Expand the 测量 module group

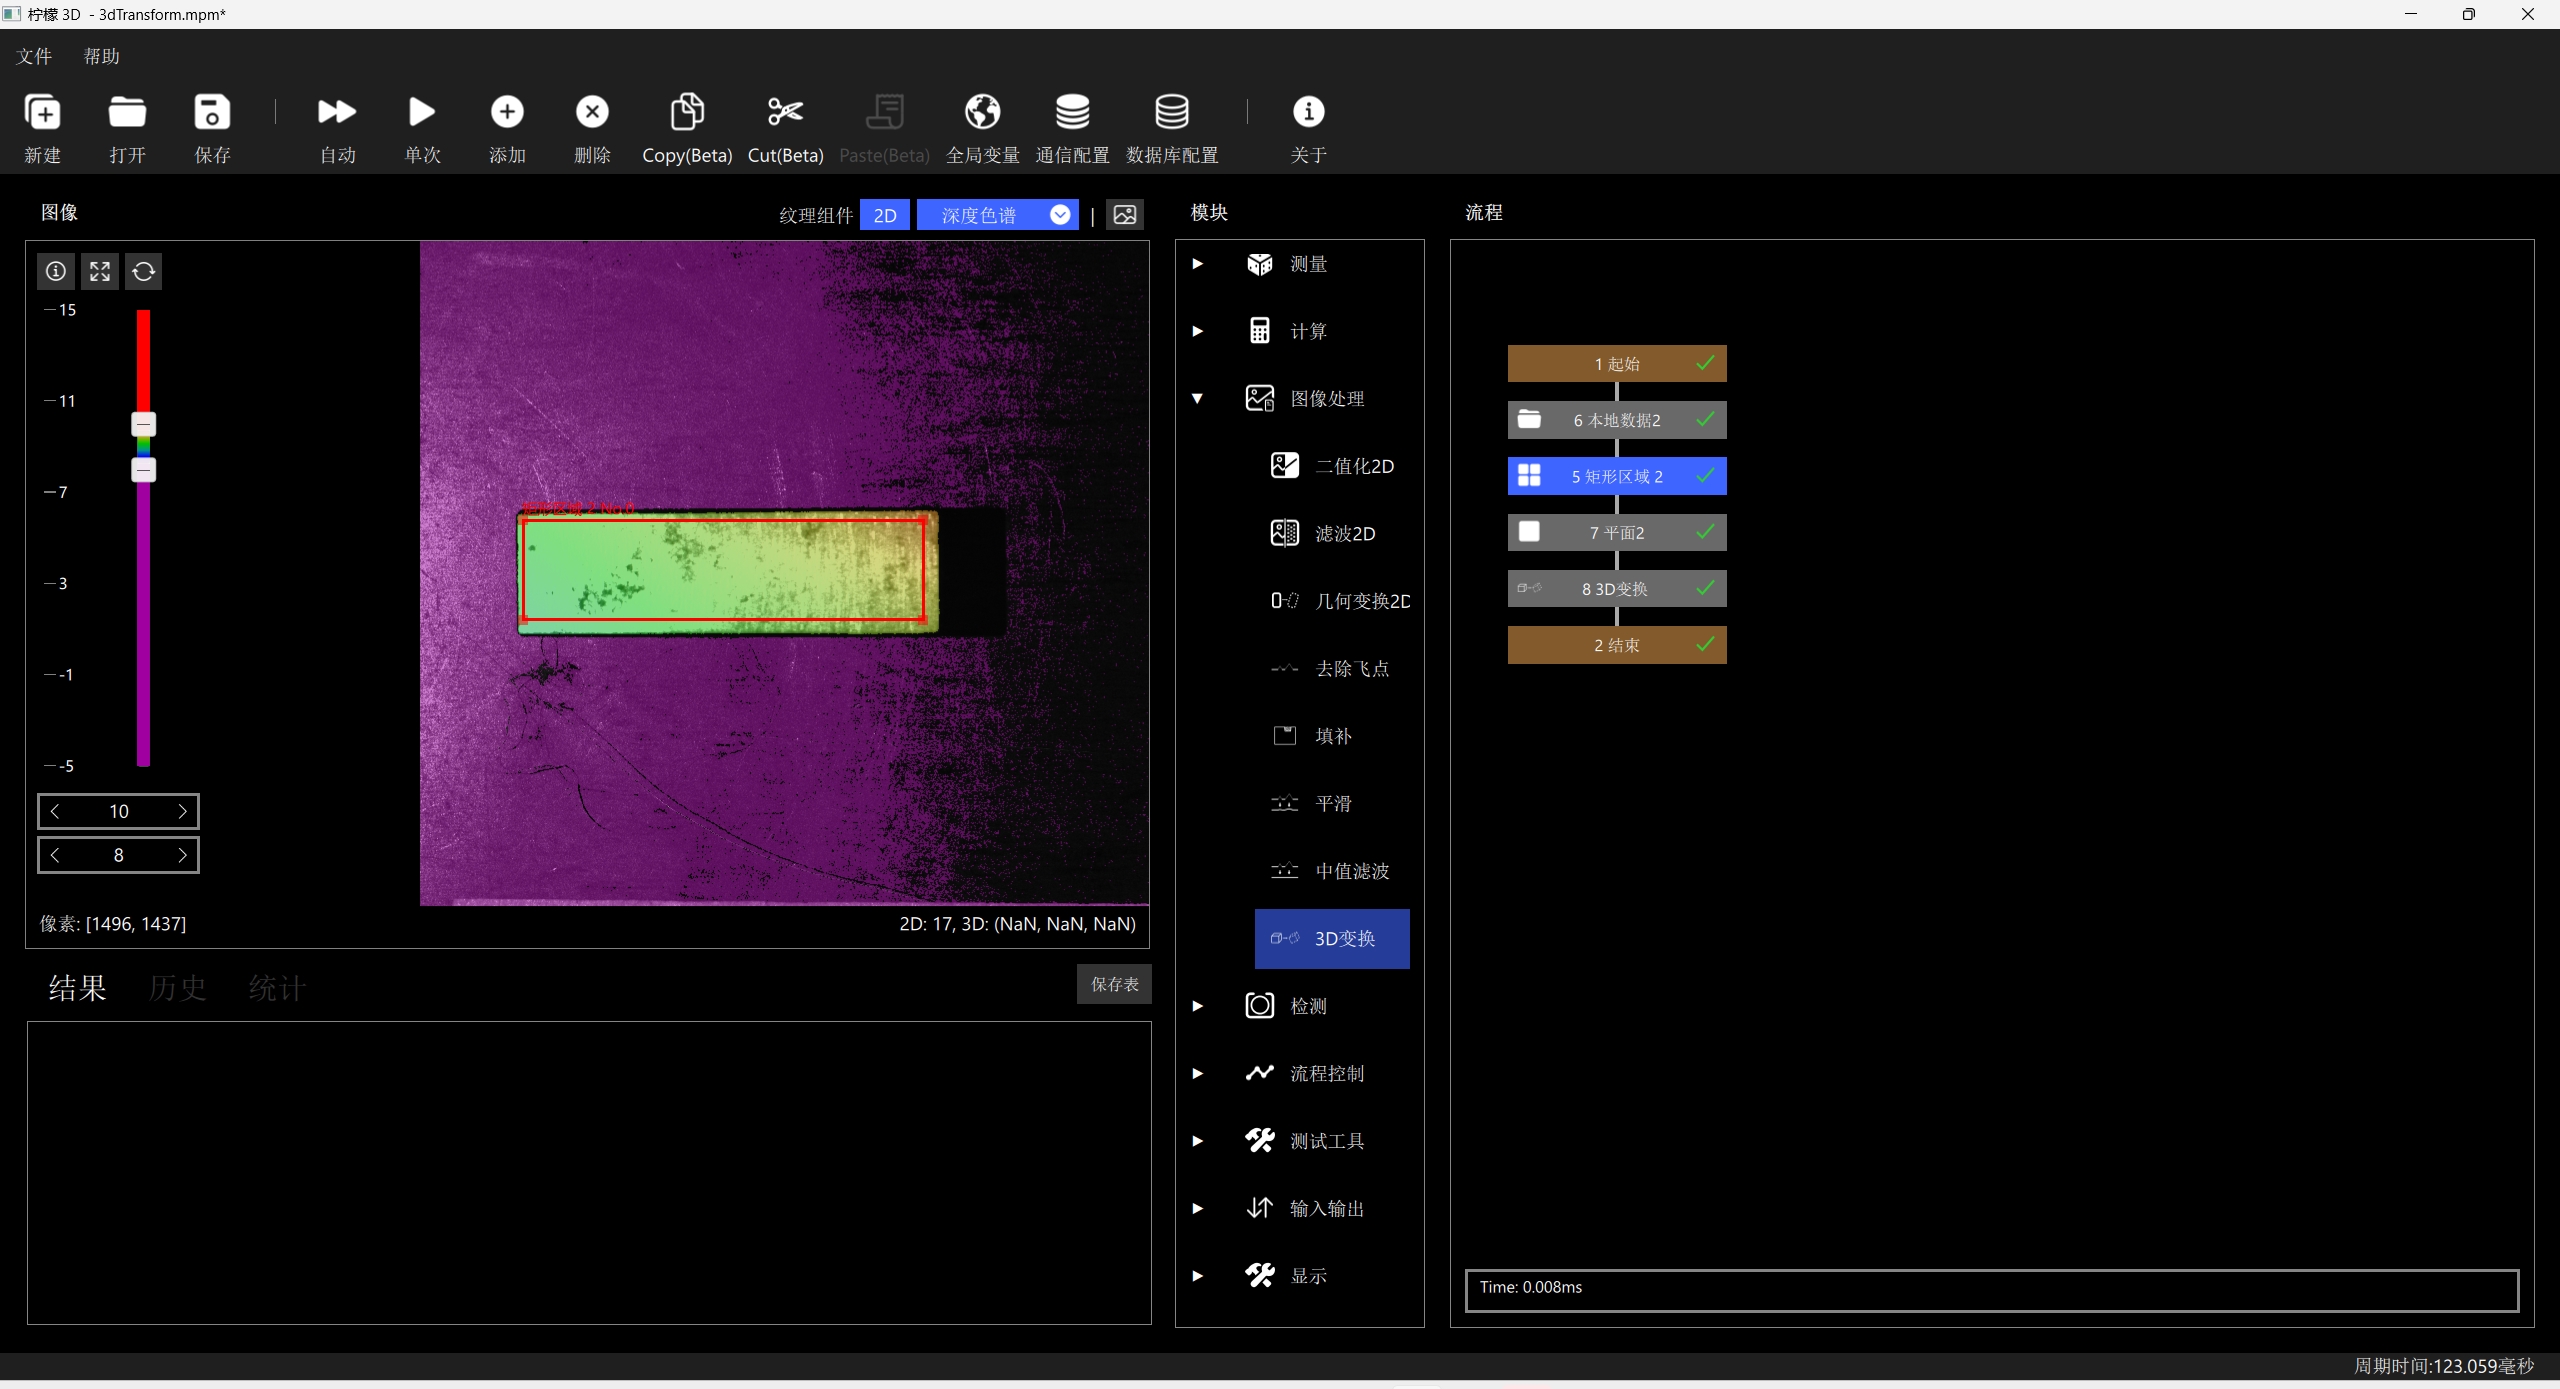[x=1197, y=264]
